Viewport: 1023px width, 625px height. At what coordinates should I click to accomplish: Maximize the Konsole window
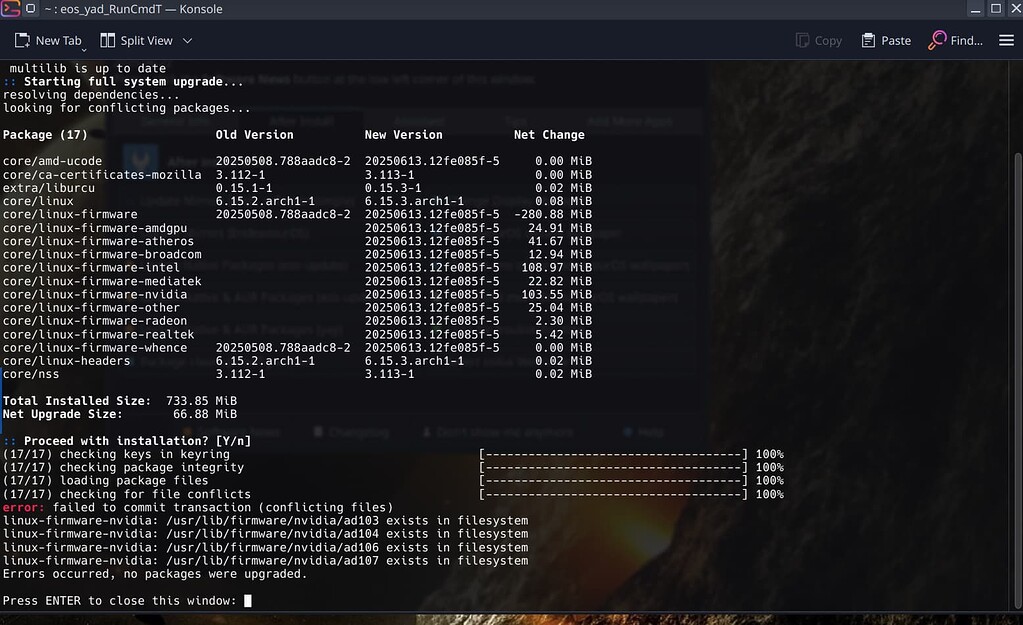pyautogui.click(x=994, y=9)
